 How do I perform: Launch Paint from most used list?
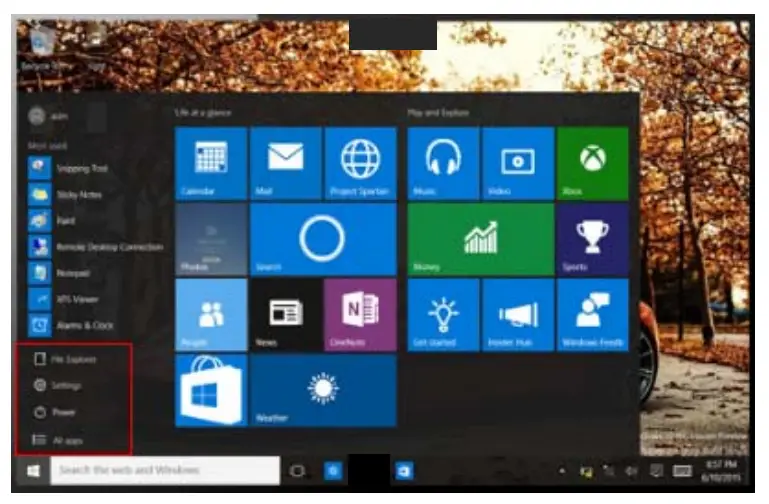click(x=52, y=221)
